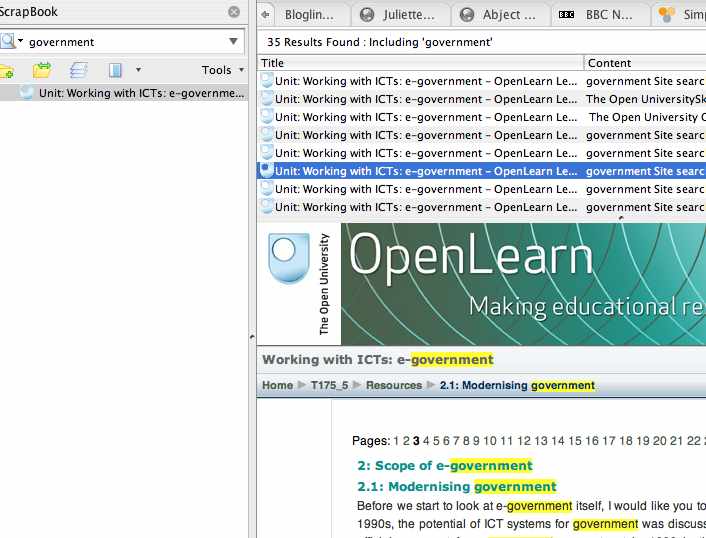
Task: Click the globe favicon on the Juliette tab
Action: click(x=367, y=15)
